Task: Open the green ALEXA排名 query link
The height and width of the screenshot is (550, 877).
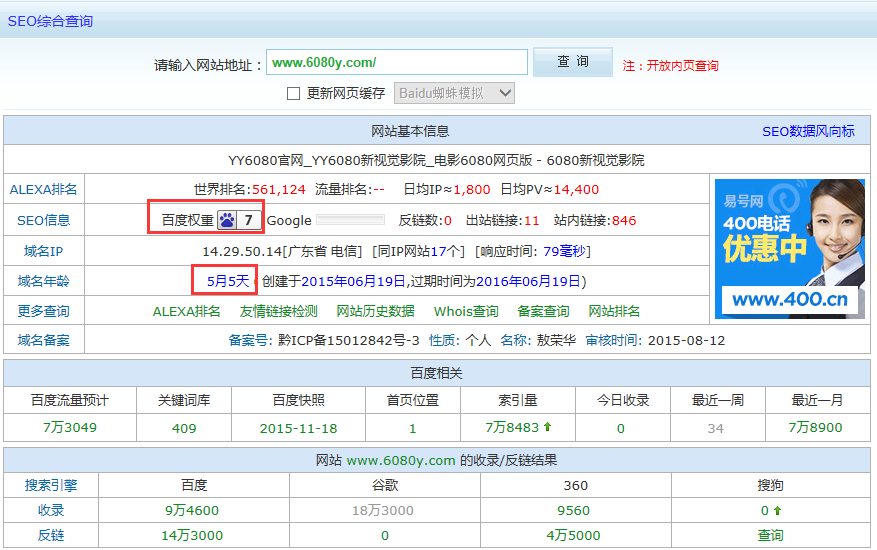Action: (x=187, y=311)
